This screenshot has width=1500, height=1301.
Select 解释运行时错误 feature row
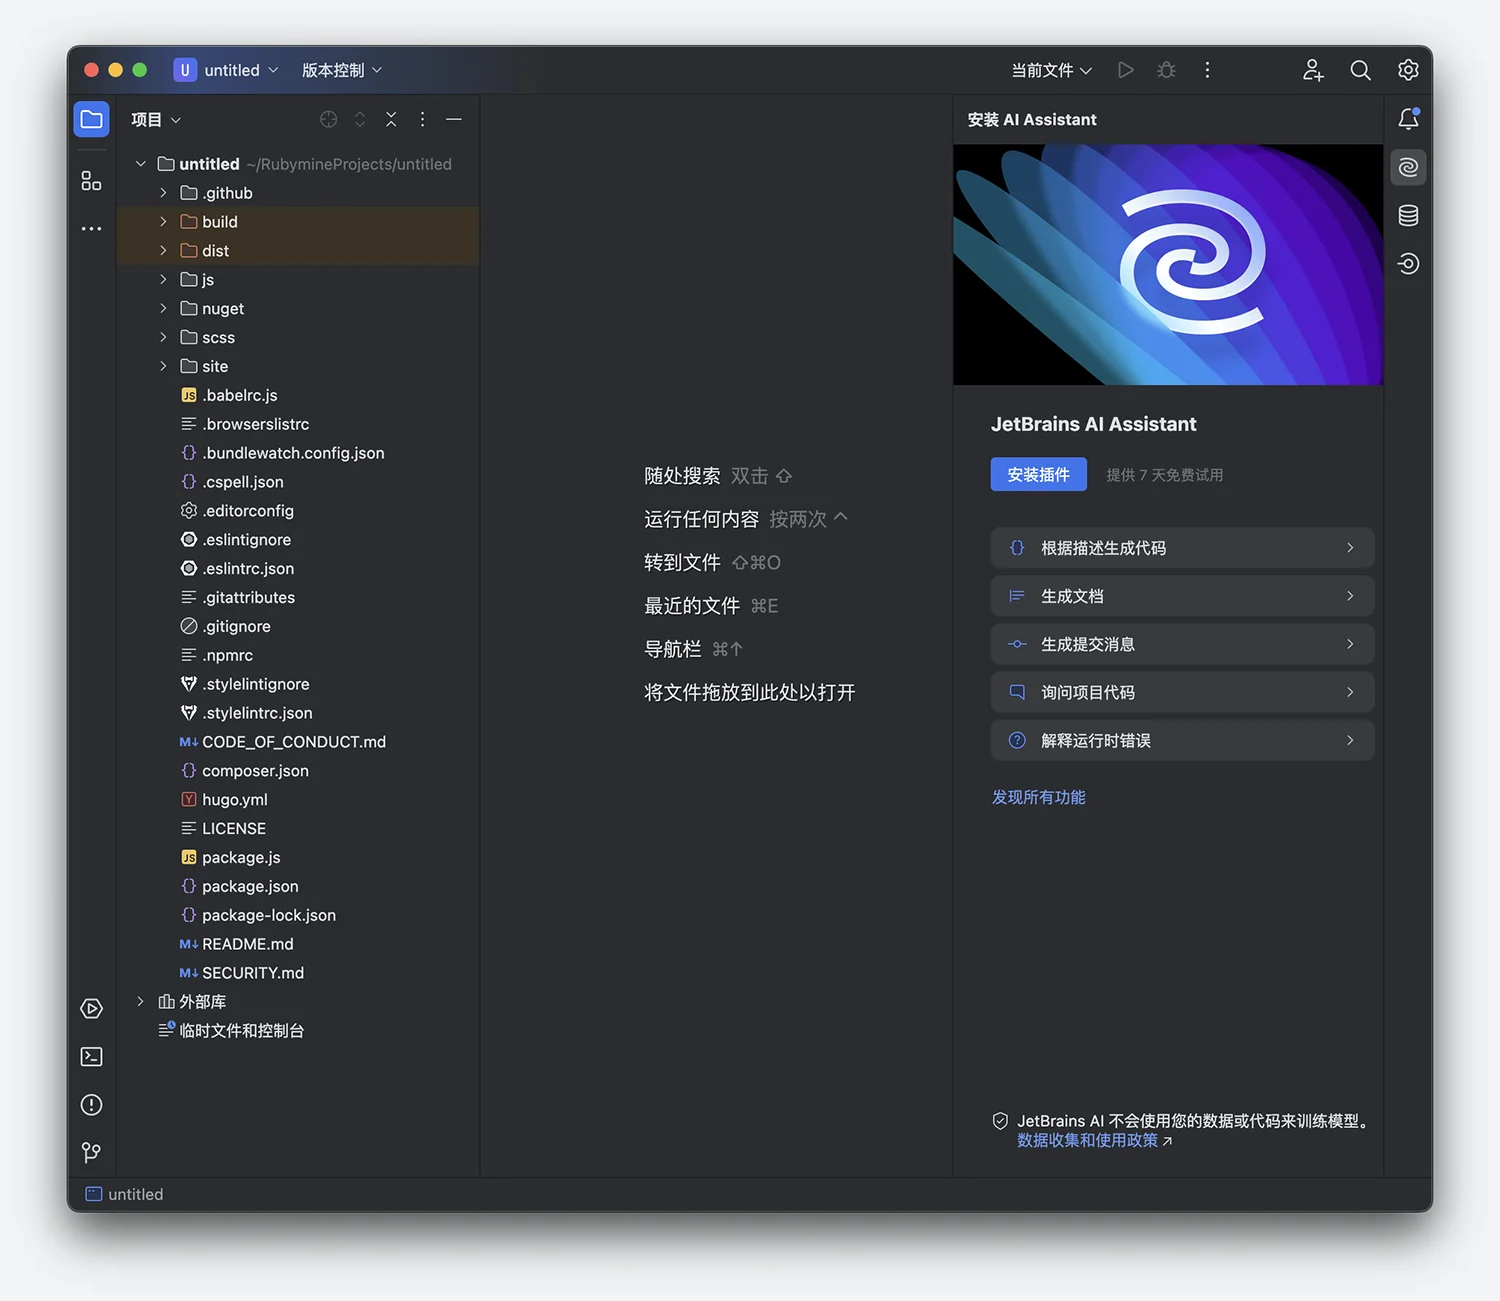[x=1182, y=740]
